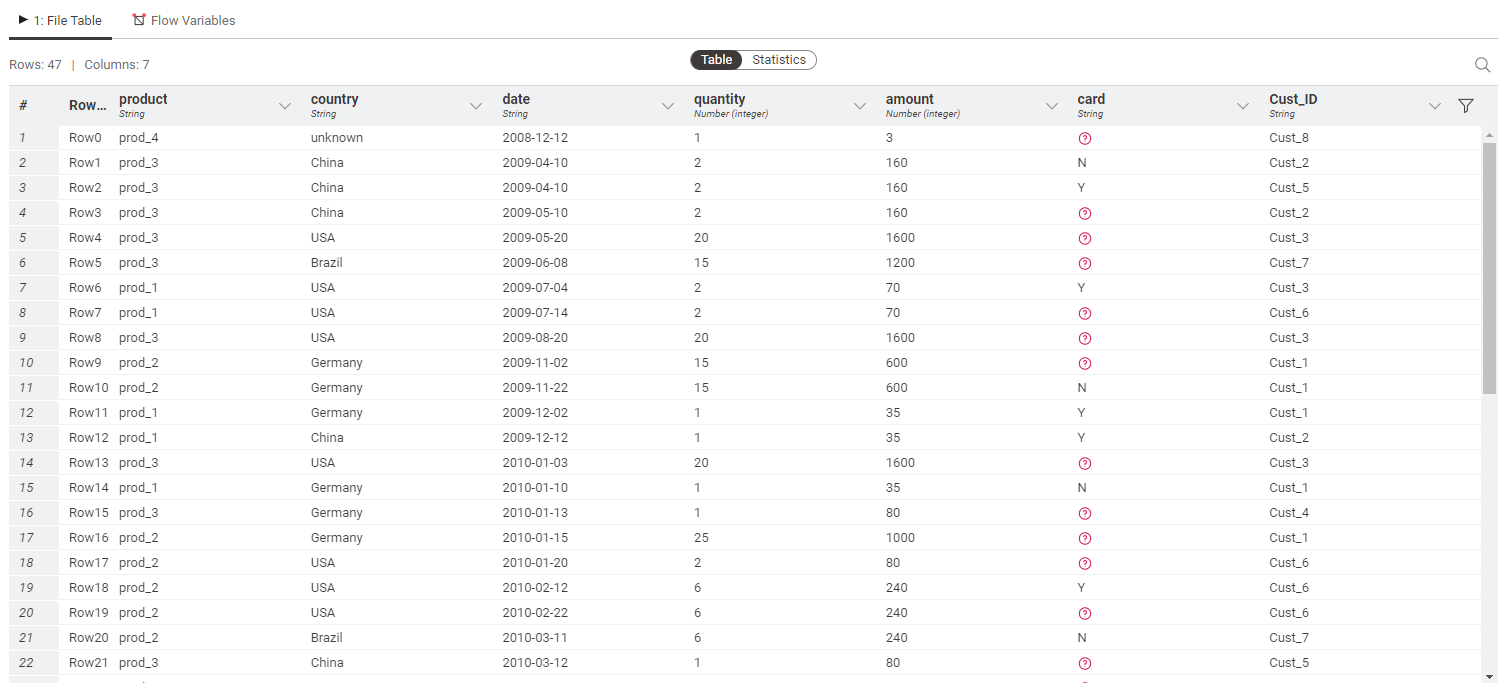
Task: Open the country column dropdown
Action: (x=476, y=106)
